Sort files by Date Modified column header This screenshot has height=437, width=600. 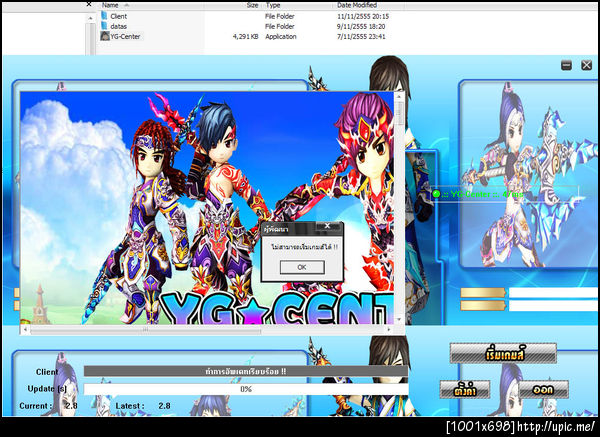(x=357, y=5)
